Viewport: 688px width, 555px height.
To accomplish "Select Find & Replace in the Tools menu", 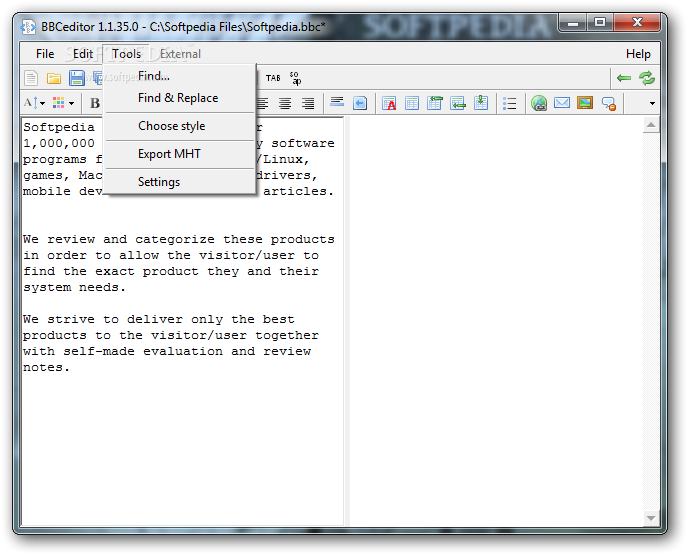I will (180, 98).
